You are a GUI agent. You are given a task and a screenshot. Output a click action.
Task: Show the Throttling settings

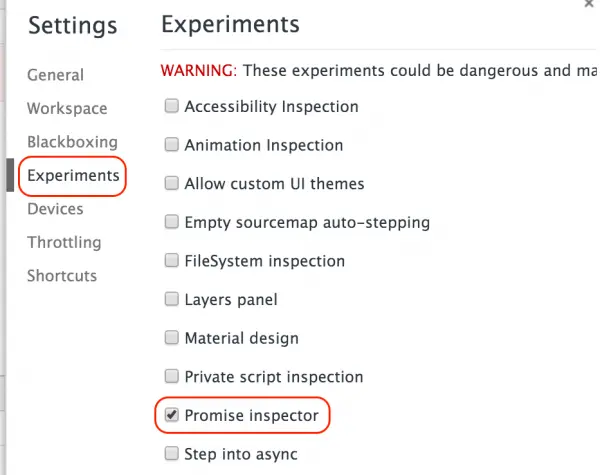(64, 242)
